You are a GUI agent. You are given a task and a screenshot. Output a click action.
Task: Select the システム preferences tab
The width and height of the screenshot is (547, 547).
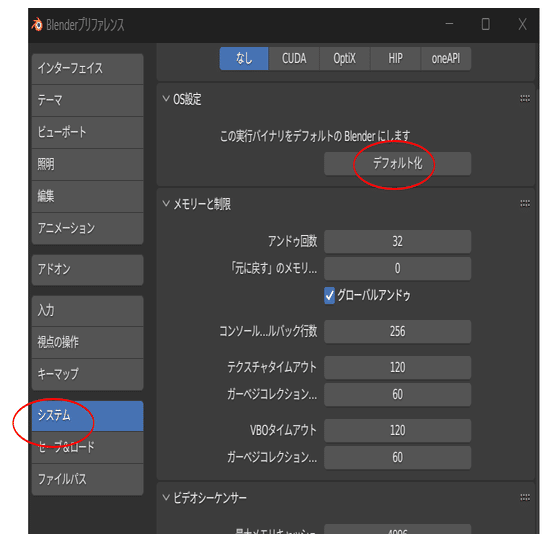point(88,416)
